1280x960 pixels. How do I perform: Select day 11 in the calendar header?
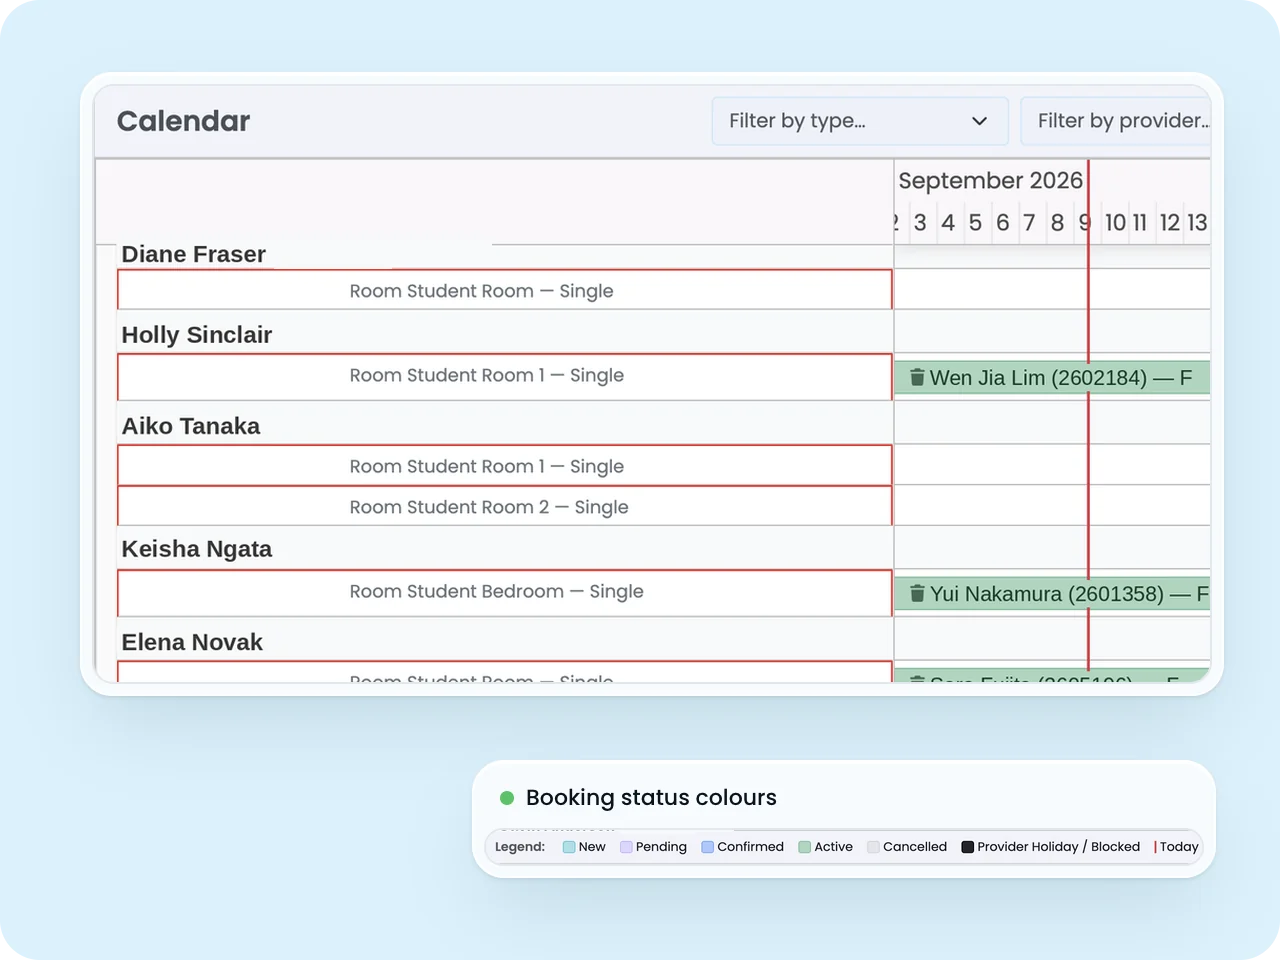coord(1140,222)
